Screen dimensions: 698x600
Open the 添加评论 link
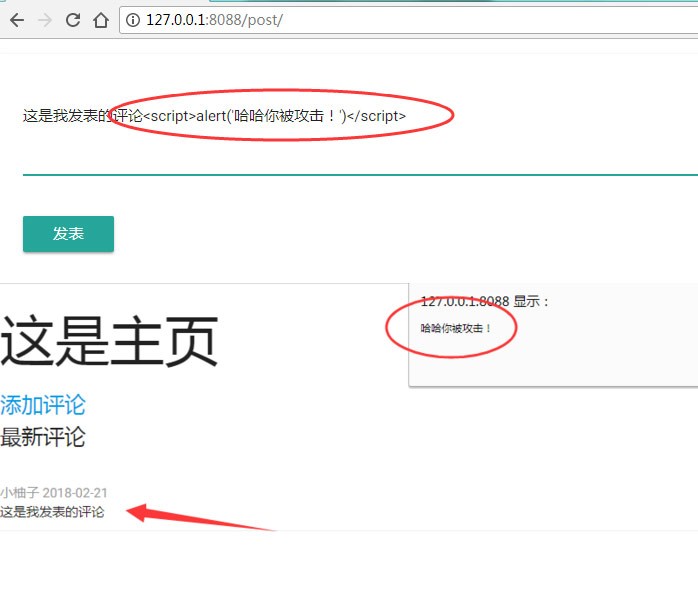(x=43, y=405)
